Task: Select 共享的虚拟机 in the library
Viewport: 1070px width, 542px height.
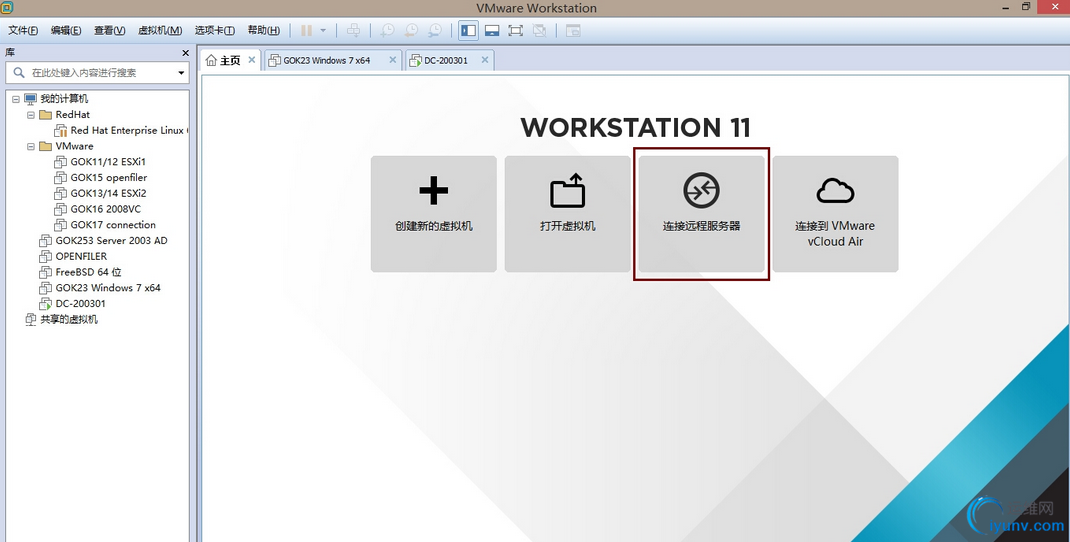Action: click(68, 319)
